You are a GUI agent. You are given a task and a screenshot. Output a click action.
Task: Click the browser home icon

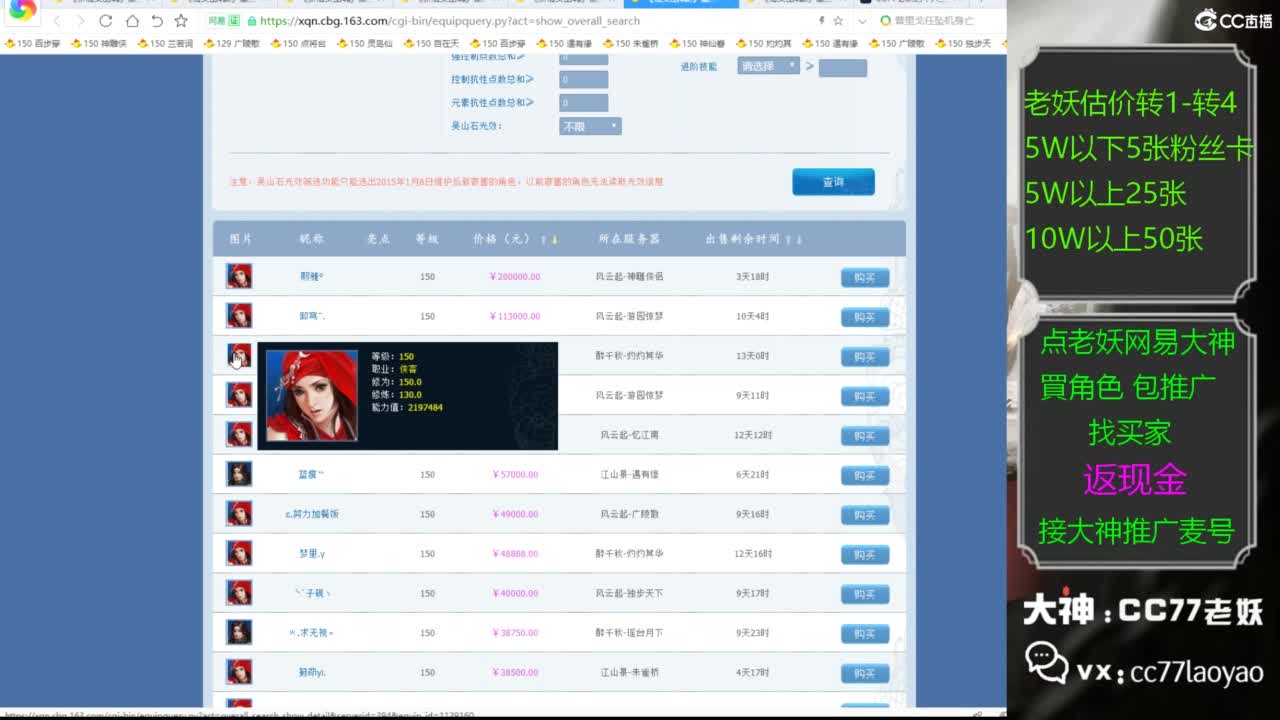pos(134,19)
